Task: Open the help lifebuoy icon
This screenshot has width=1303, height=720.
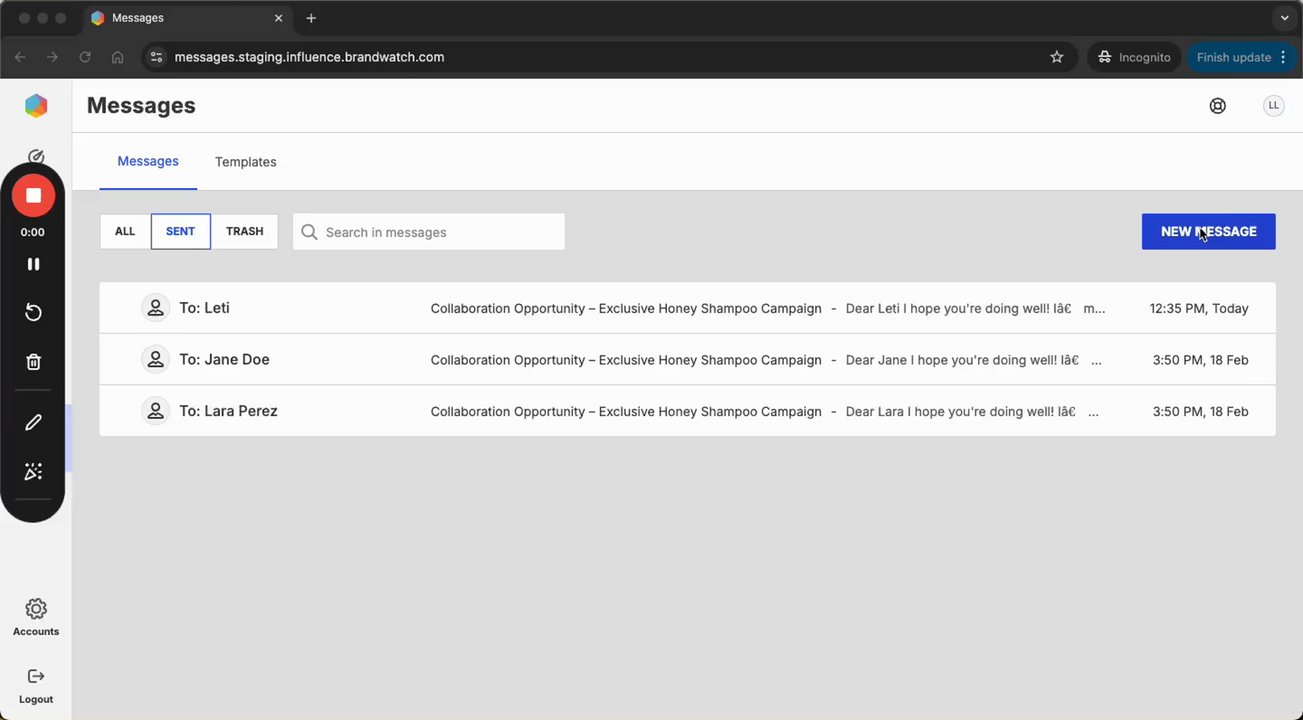Action: click(1217, 106)
